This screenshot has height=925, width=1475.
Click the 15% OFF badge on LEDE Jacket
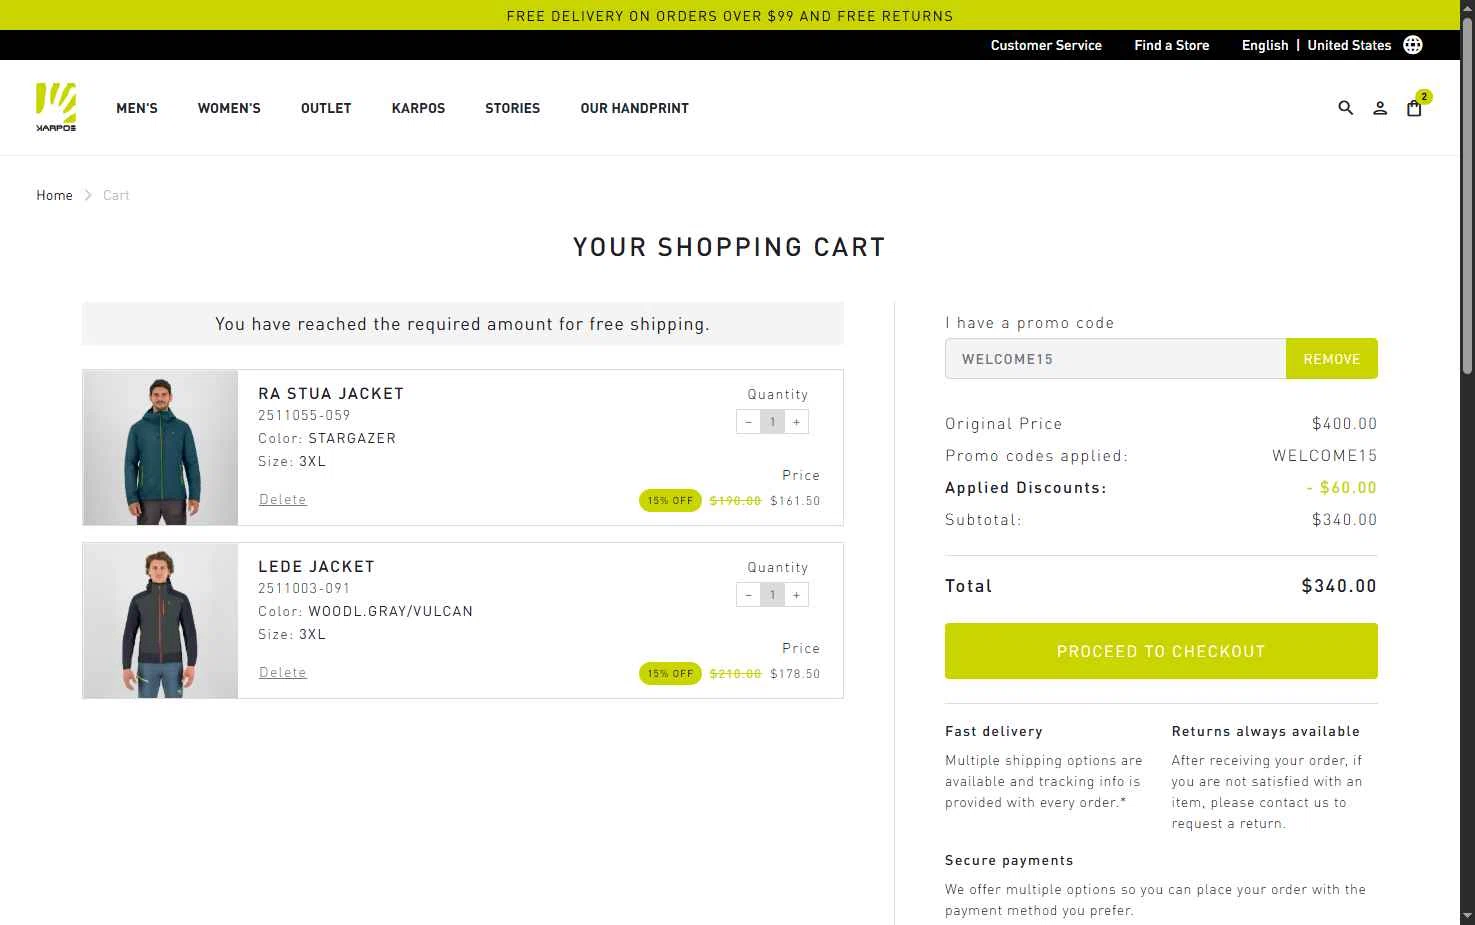[670, 674]
